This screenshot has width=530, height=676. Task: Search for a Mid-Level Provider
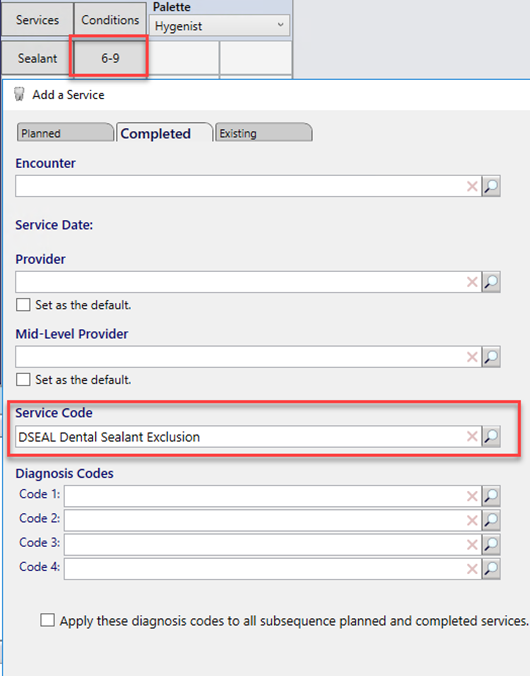(x=491, y=357)
